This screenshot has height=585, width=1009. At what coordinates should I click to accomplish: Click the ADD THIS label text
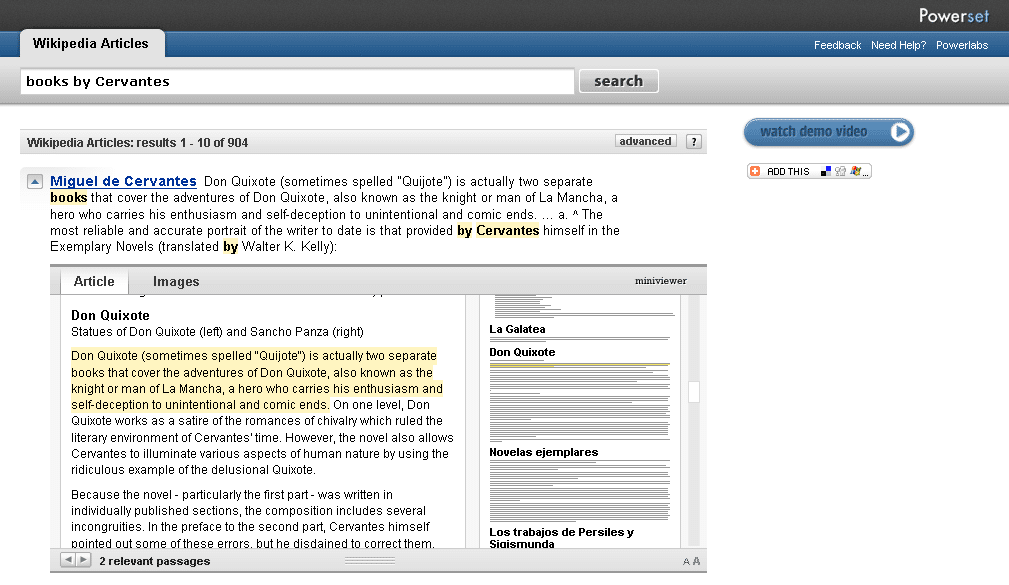(788, 171)
